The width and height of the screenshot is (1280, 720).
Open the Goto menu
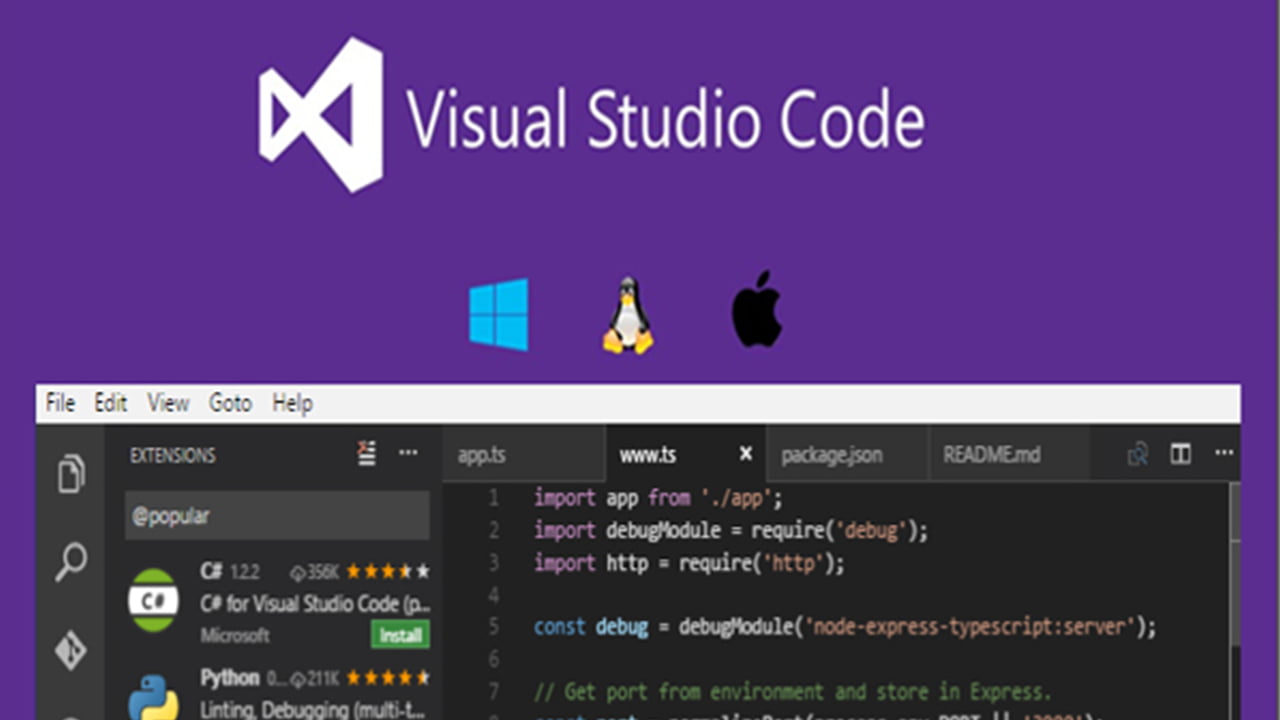tap(230, 403)
